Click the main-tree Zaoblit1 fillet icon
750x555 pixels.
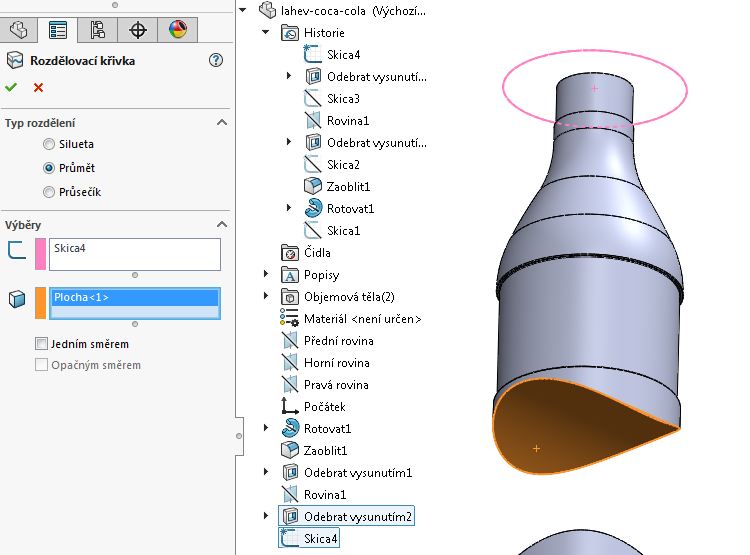[x=290, y=450]
